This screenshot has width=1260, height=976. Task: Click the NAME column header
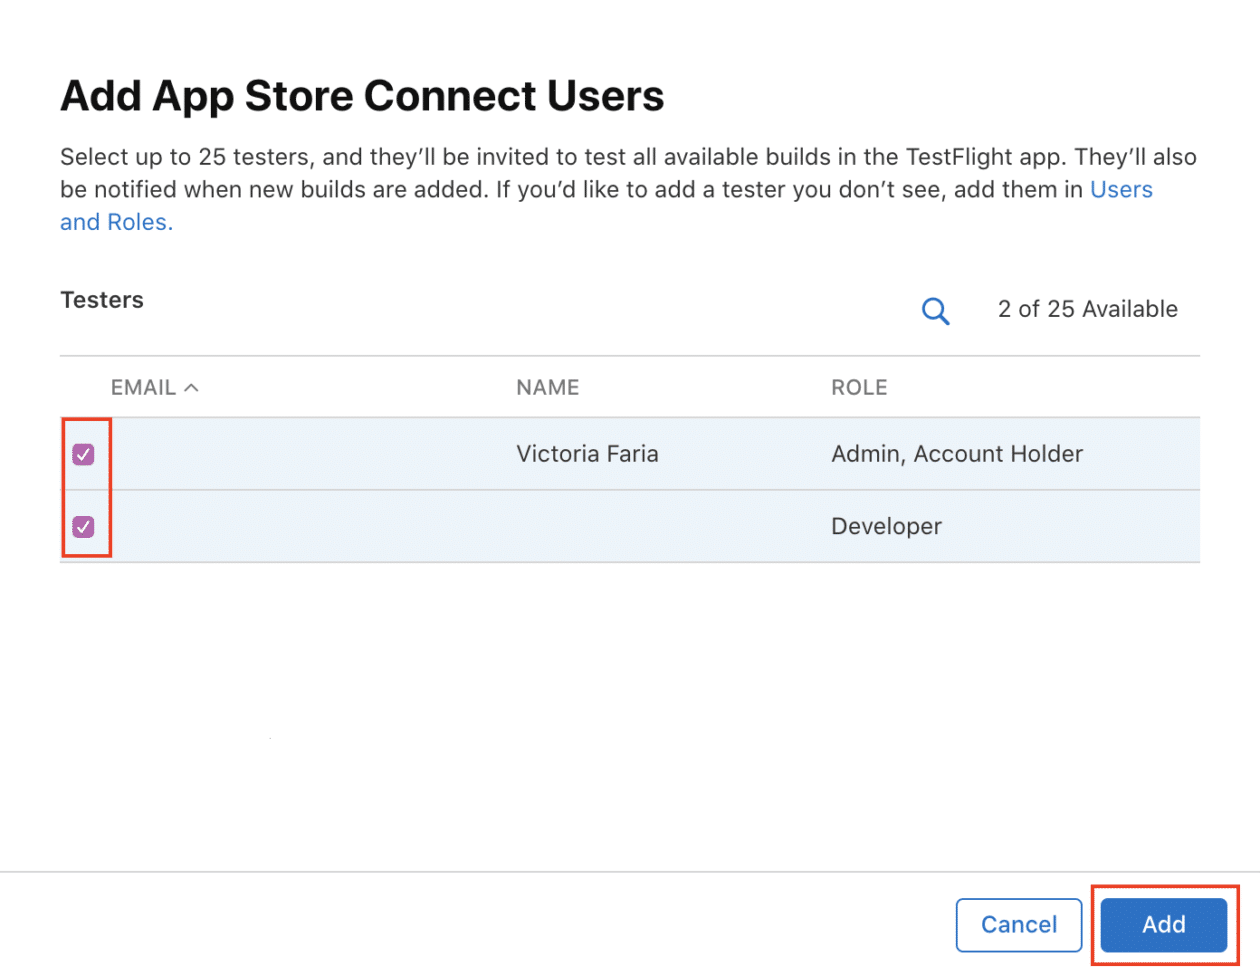tap(547, 387)
